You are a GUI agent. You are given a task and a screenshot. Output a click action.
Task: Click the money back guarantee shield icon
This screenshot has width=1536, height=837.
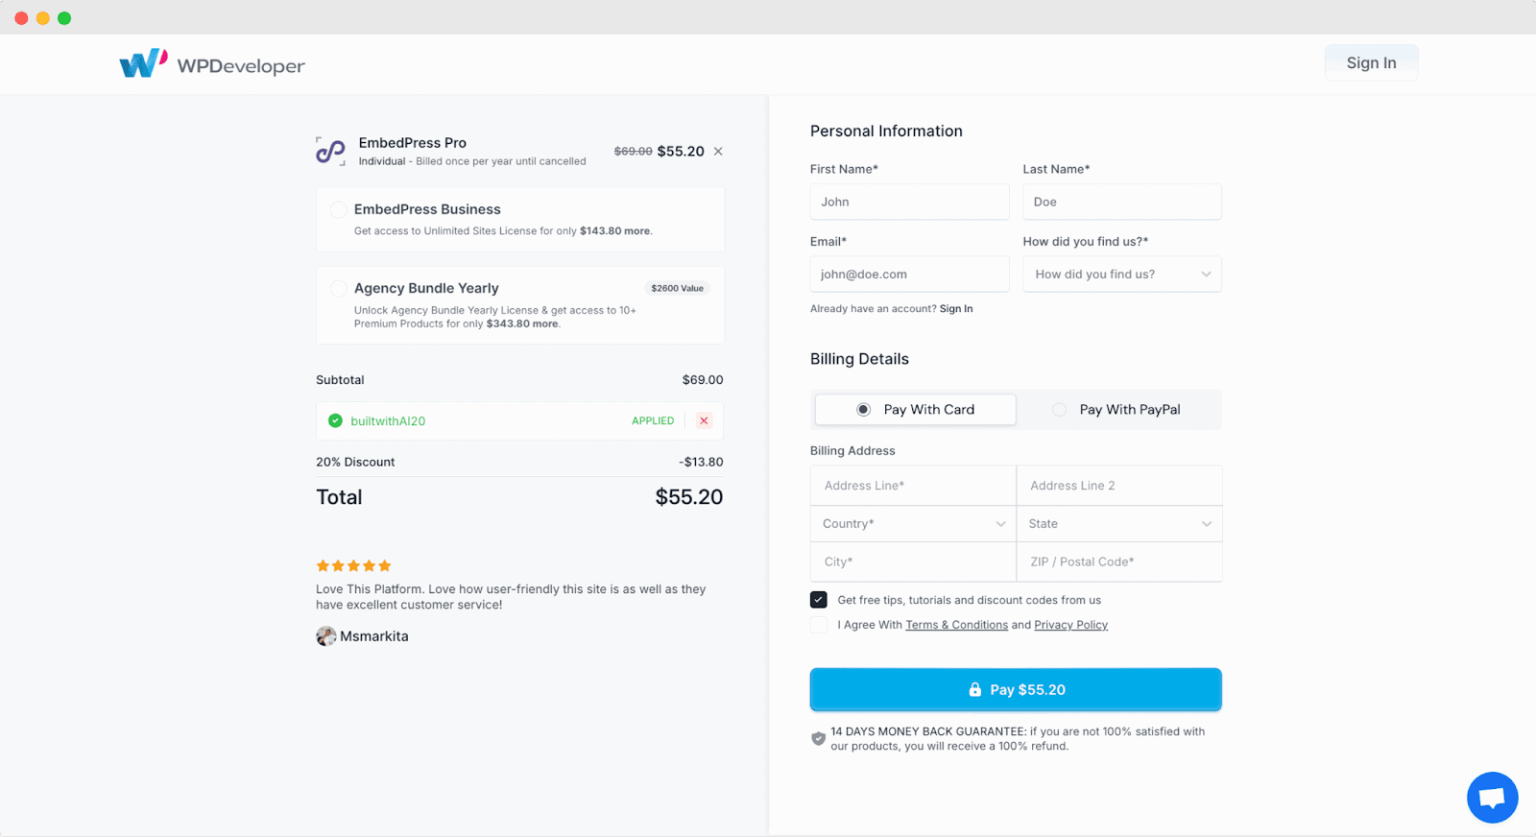tap(818, 739)
